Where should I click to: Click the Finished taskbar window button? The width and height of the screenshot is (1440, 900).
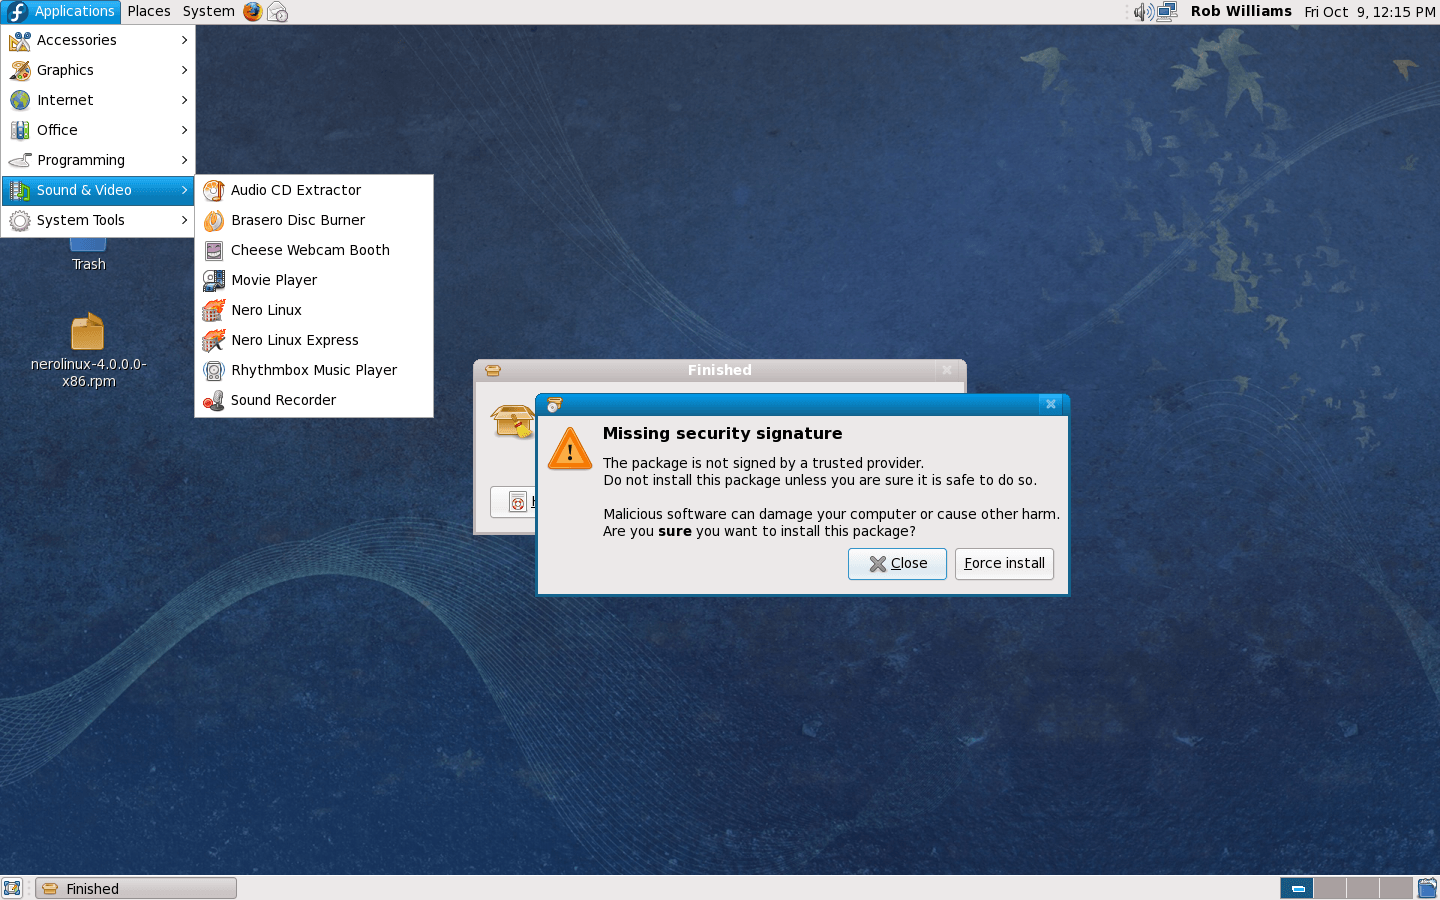136,888
